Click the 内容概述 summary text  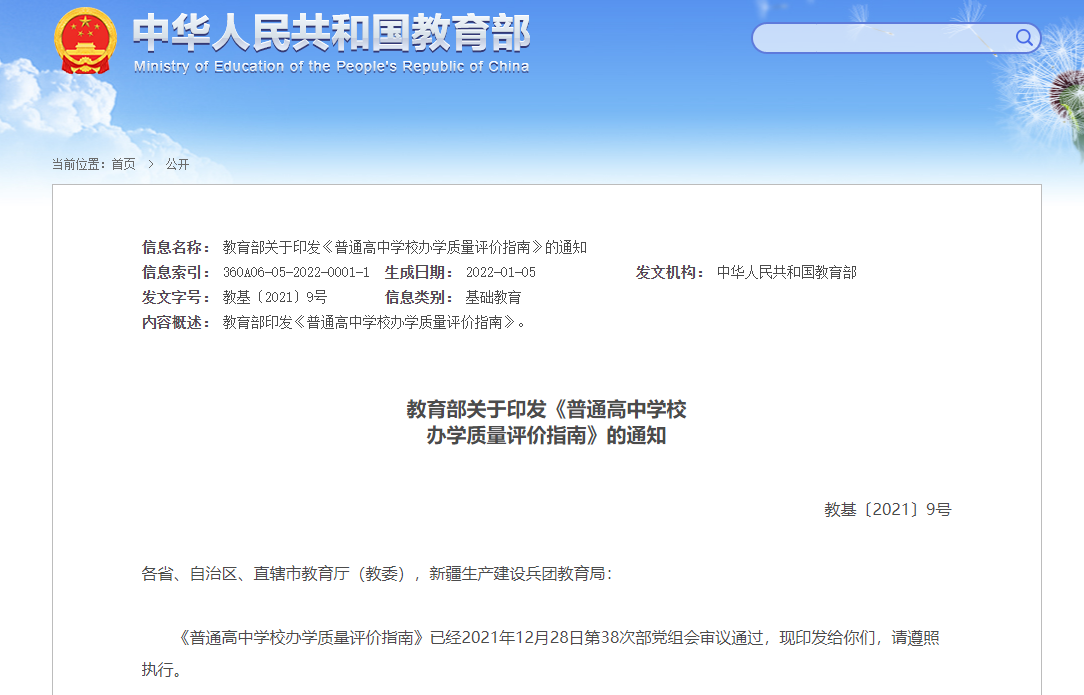(373, 322)
